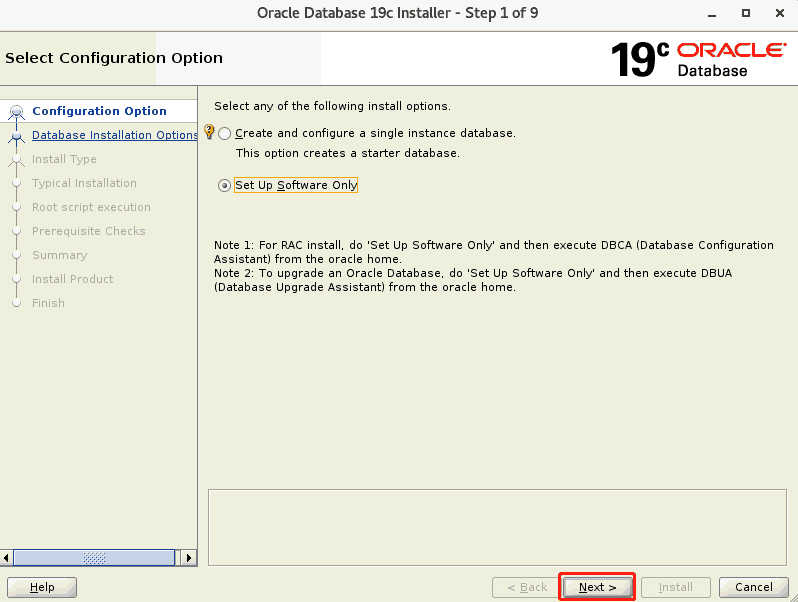The image size is (798, 602).
Task: Click the Prerequisite Checks step label
Action: [89, 231]
